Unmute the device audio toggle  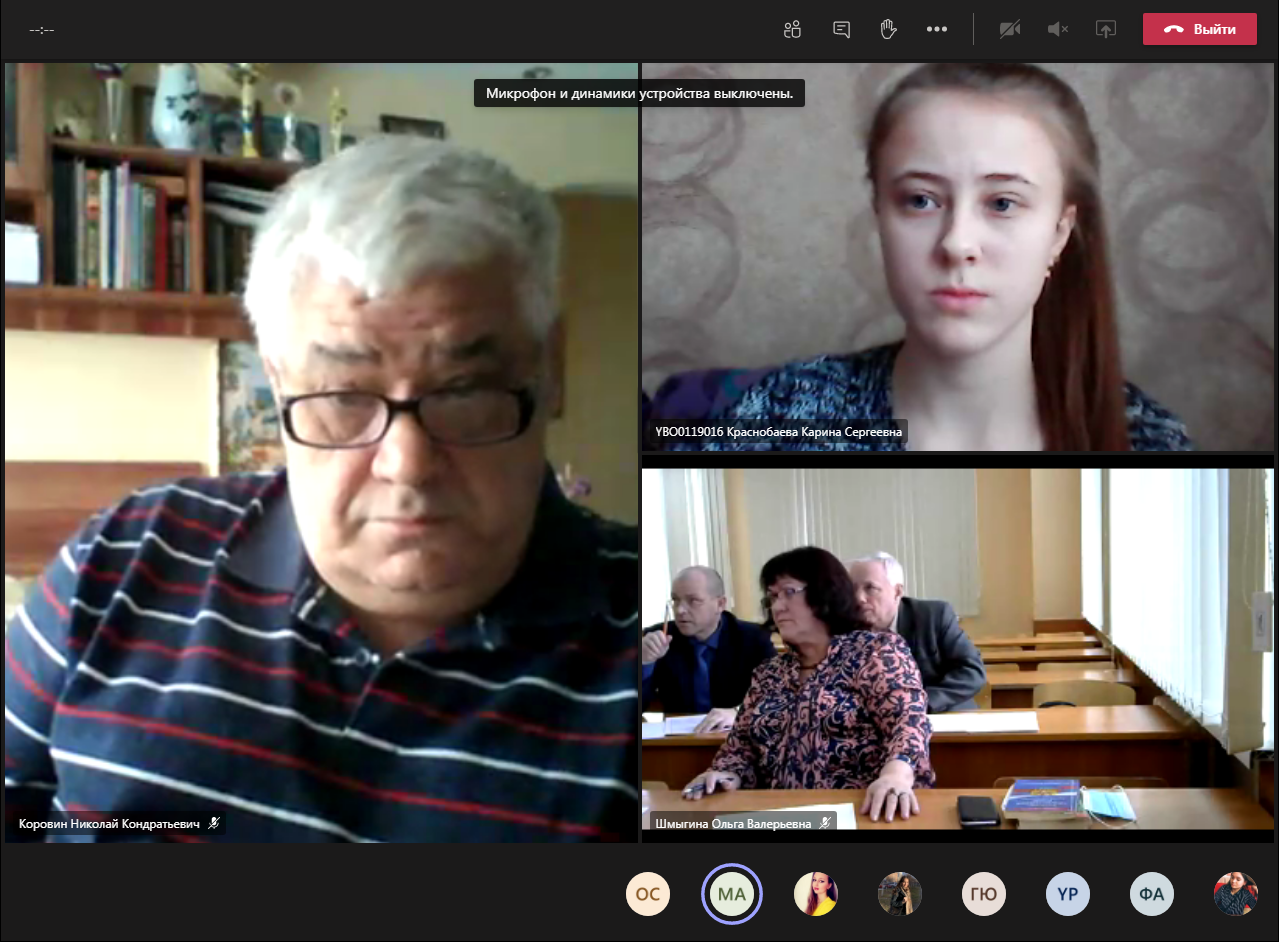point(1058,29)
